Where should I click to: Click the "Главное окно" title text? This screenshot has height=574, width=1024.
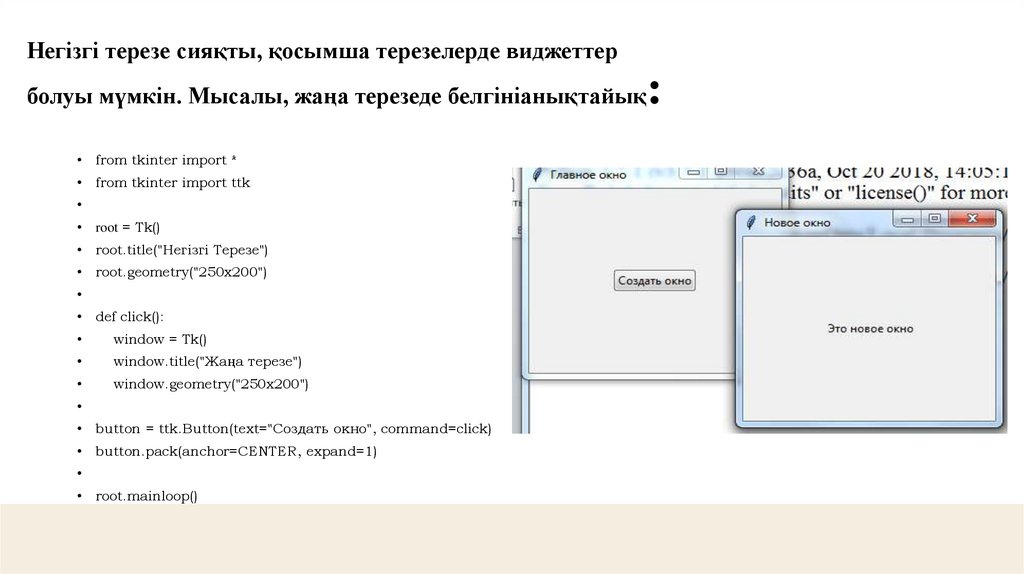tap(588, 175)
